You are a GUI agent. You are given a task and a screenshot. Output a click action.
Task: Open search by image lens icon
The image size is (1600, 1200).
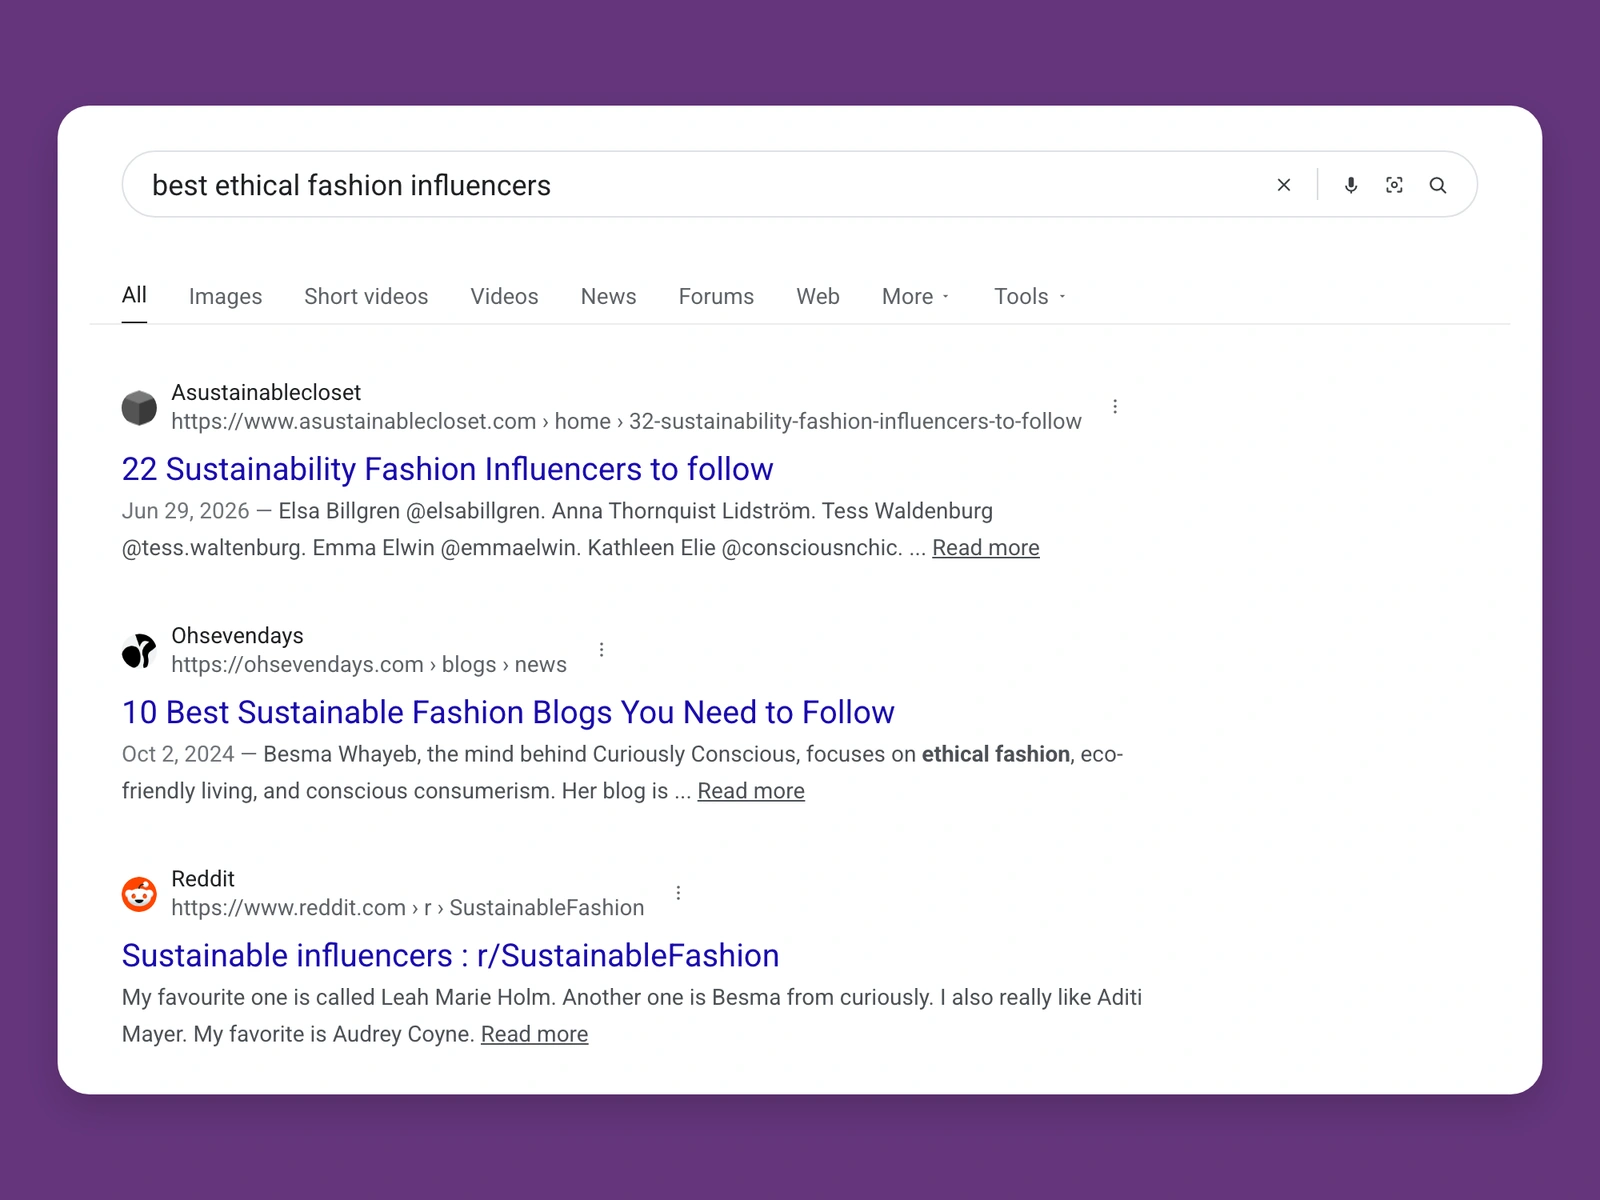[x=1394, y=185]
